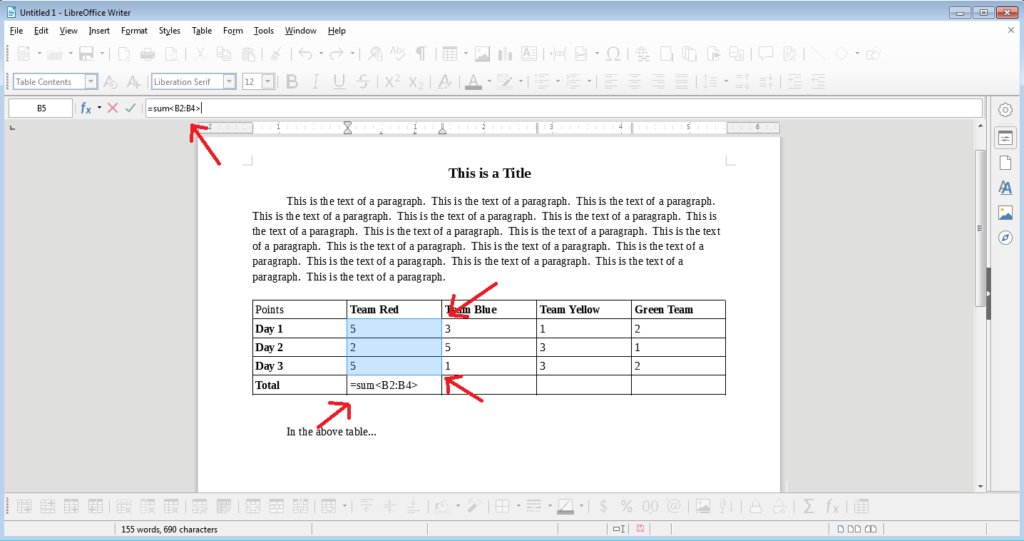Open the font size 12 dropdown
Screen dimensions: 1024x541
pyautogui.click(x=268, y=82)
